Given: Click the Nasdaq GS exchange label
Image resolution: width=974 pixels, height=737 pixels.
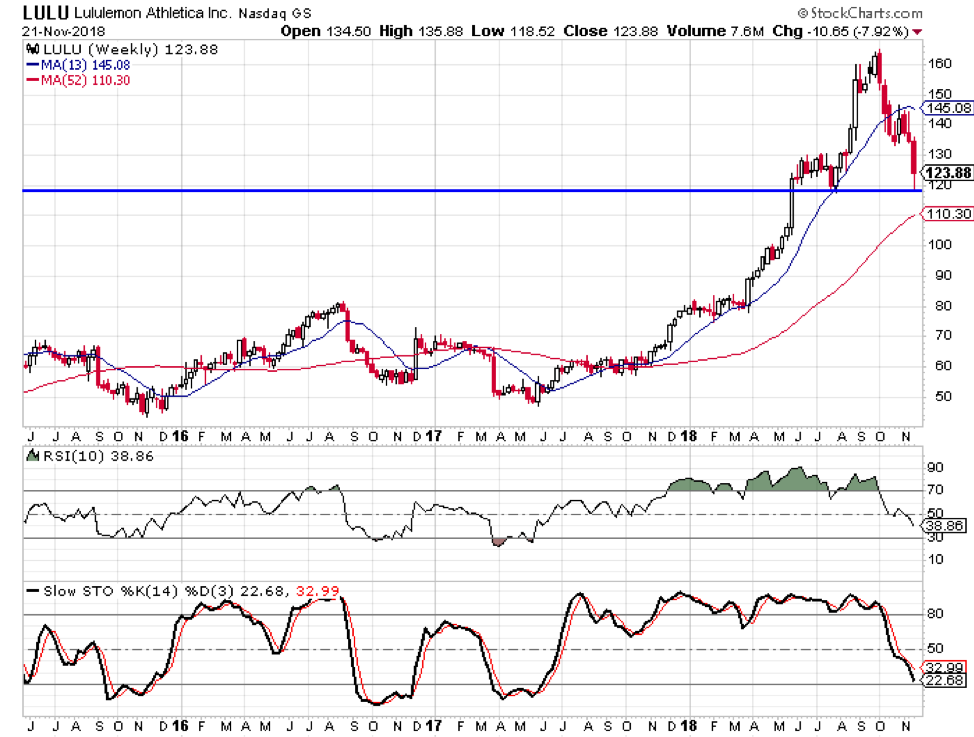Looking at the screenshot, I should [275, 13].
